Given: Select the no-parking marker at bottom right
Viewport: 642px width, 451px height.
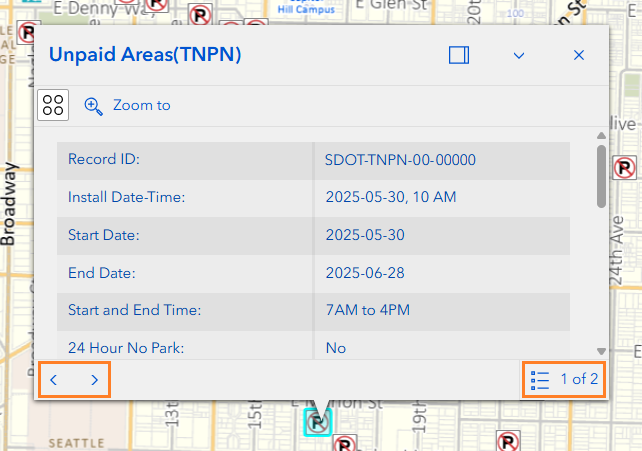Looking at the screenshot, I should pos(509,440).
